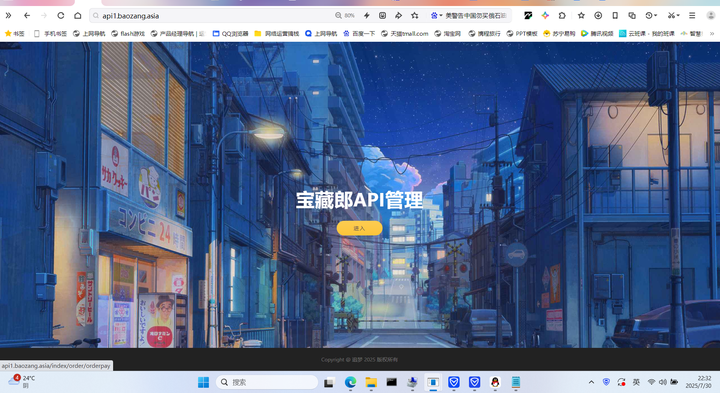Open the puzzle-piece extensions icon
This screenshot has width=720, height=393.
pyautogui.click(x=562, y=16)
